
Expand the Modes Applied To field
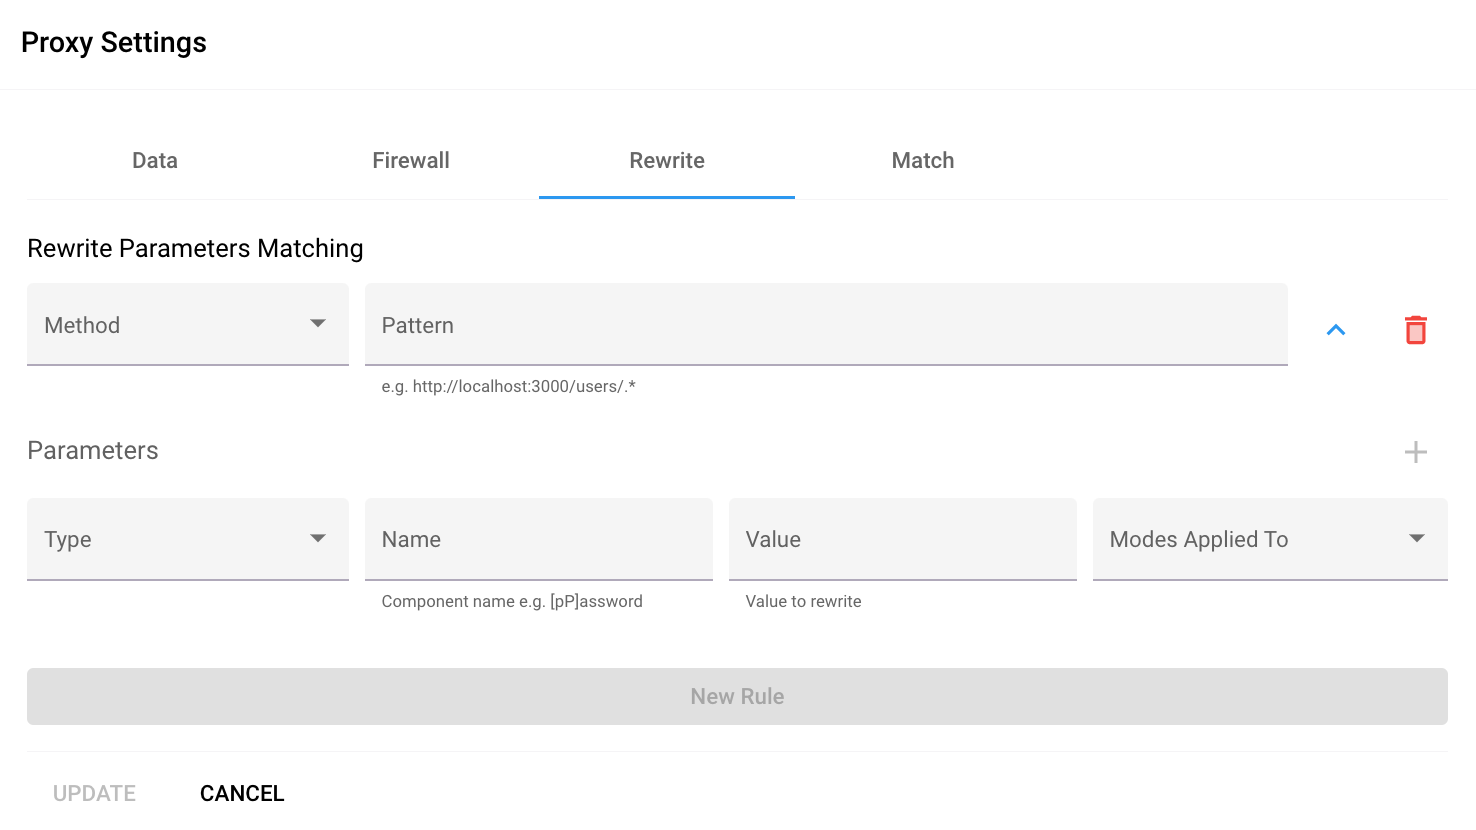point(1250,539)
